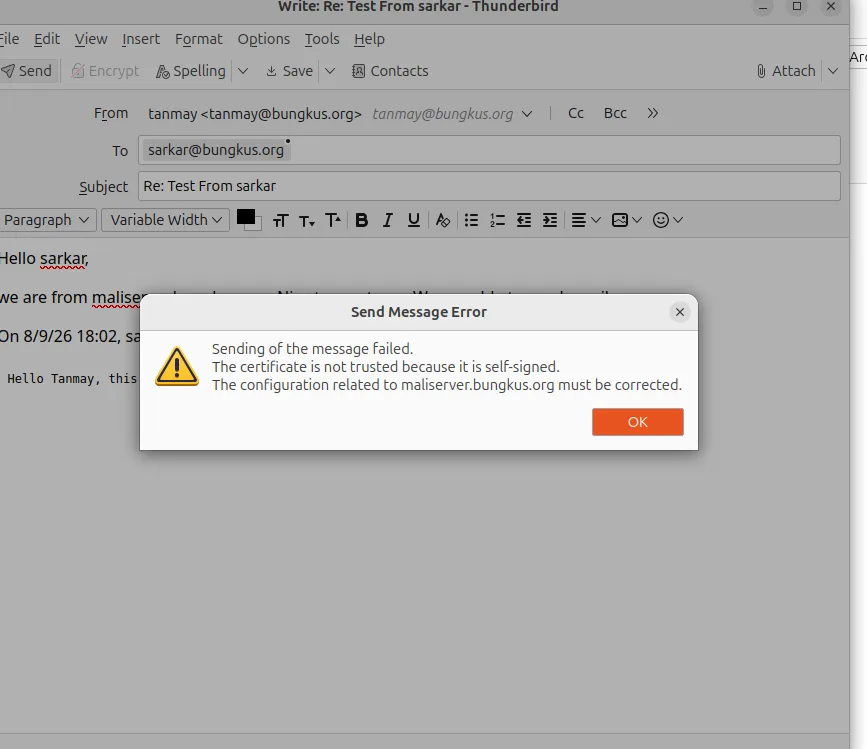Save the message draft
The height and width of the screenshot is (749, 867).
(x=289, y=71)
